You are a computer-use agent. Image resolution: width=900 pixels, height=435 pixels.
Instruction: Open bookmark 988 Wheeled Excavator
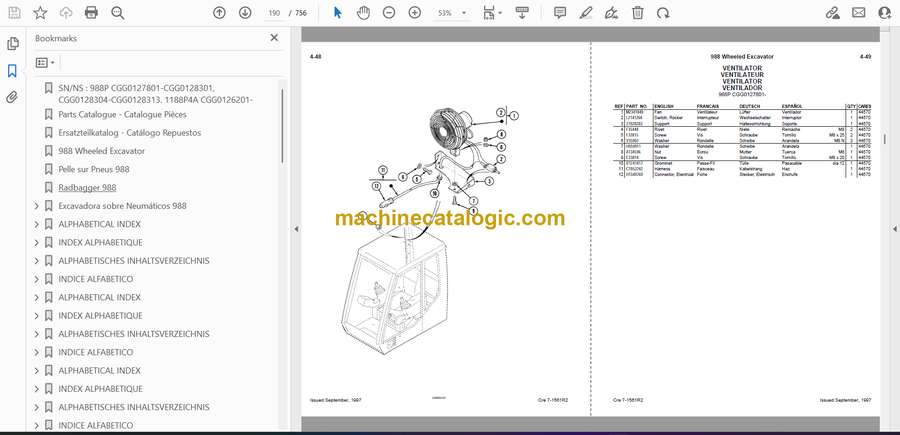102,151
